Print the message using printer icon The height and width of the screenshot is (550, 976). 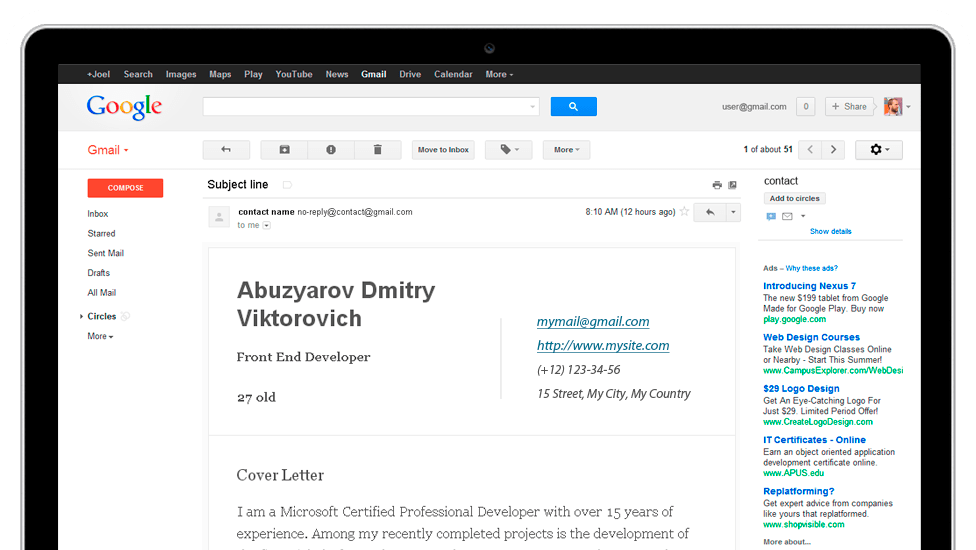click(717, 185)
